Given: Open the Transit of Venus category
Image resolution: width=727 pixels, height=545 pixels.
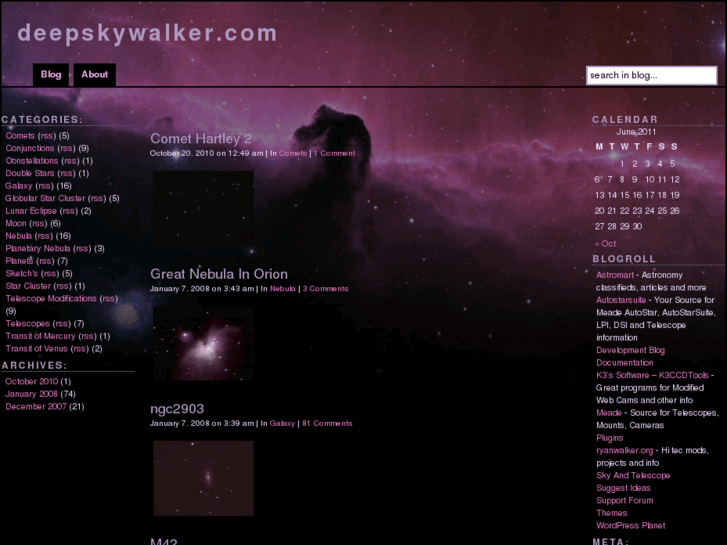Looking at the screenshot, I should point(36,348).
